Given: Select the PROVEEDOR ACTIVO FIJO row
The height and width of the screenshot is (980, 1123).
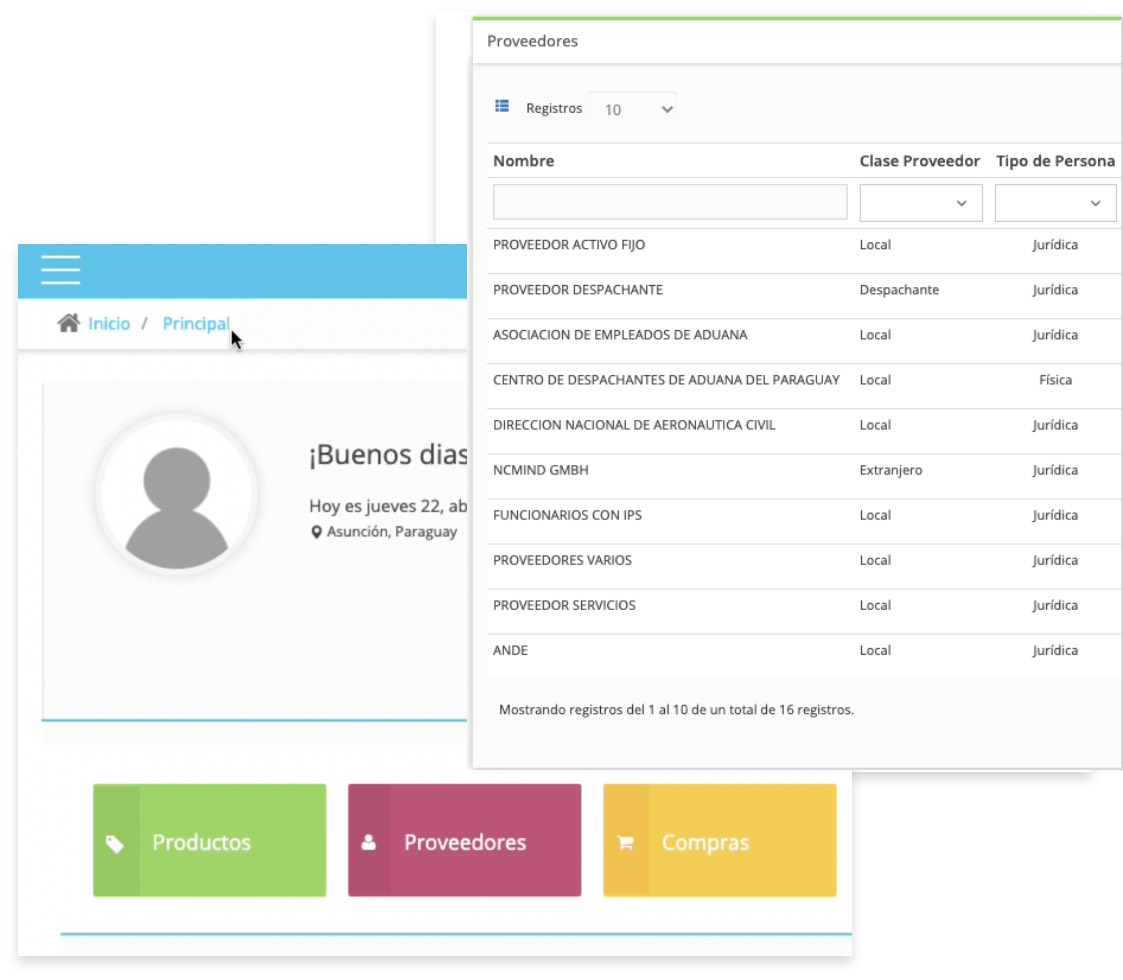Looking at the screenshot, I should [804, 251].
